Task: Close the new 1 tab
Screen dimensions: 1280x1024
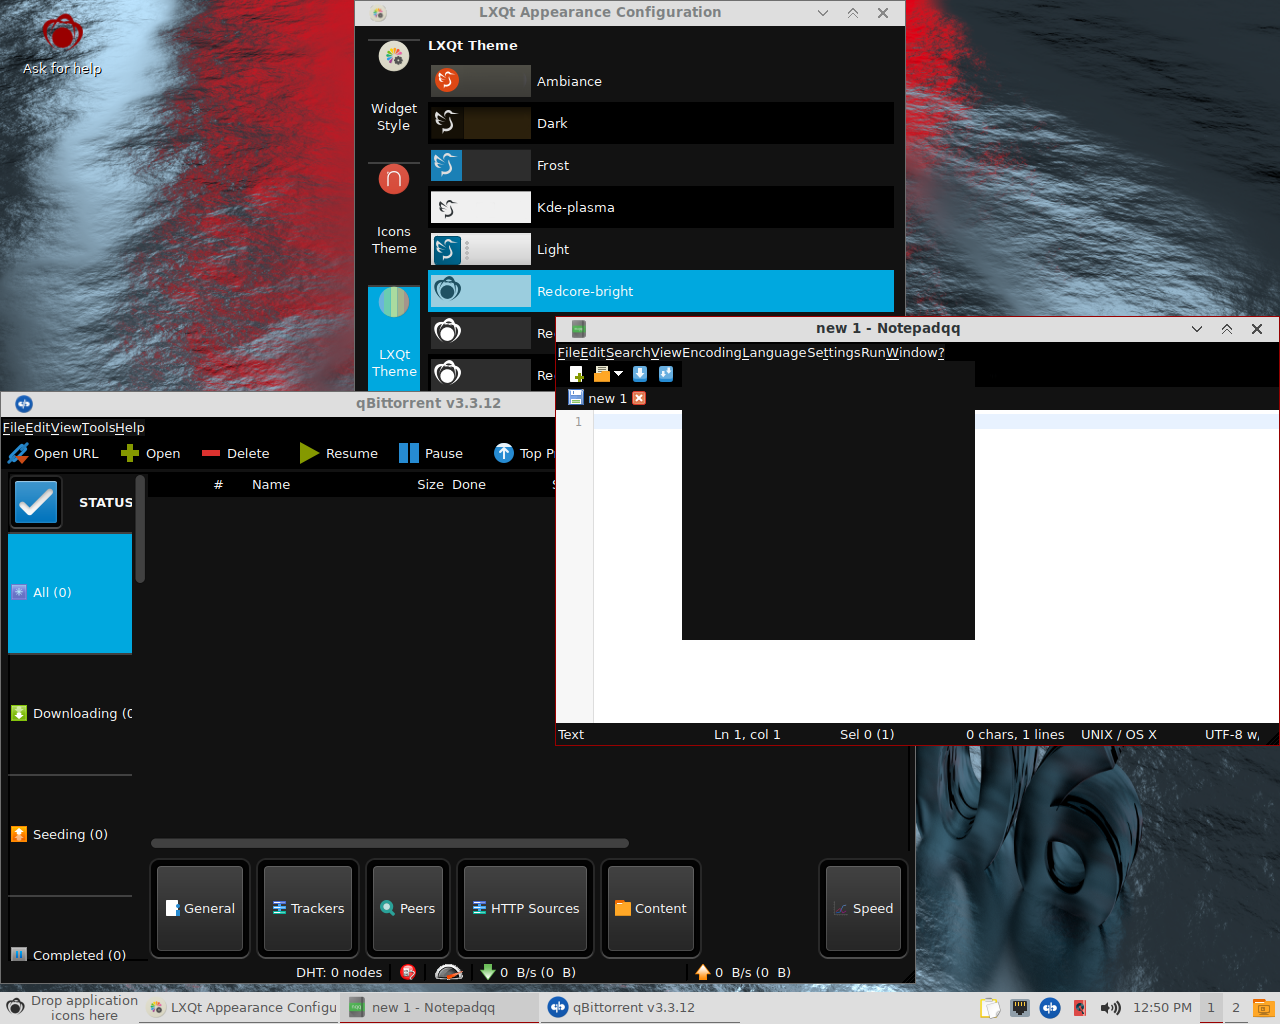Action: point(639,398)
